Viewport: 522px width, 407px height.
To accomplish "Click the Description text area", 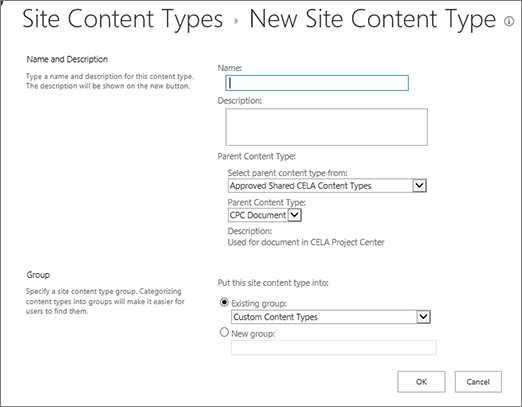I will point(327,127).
